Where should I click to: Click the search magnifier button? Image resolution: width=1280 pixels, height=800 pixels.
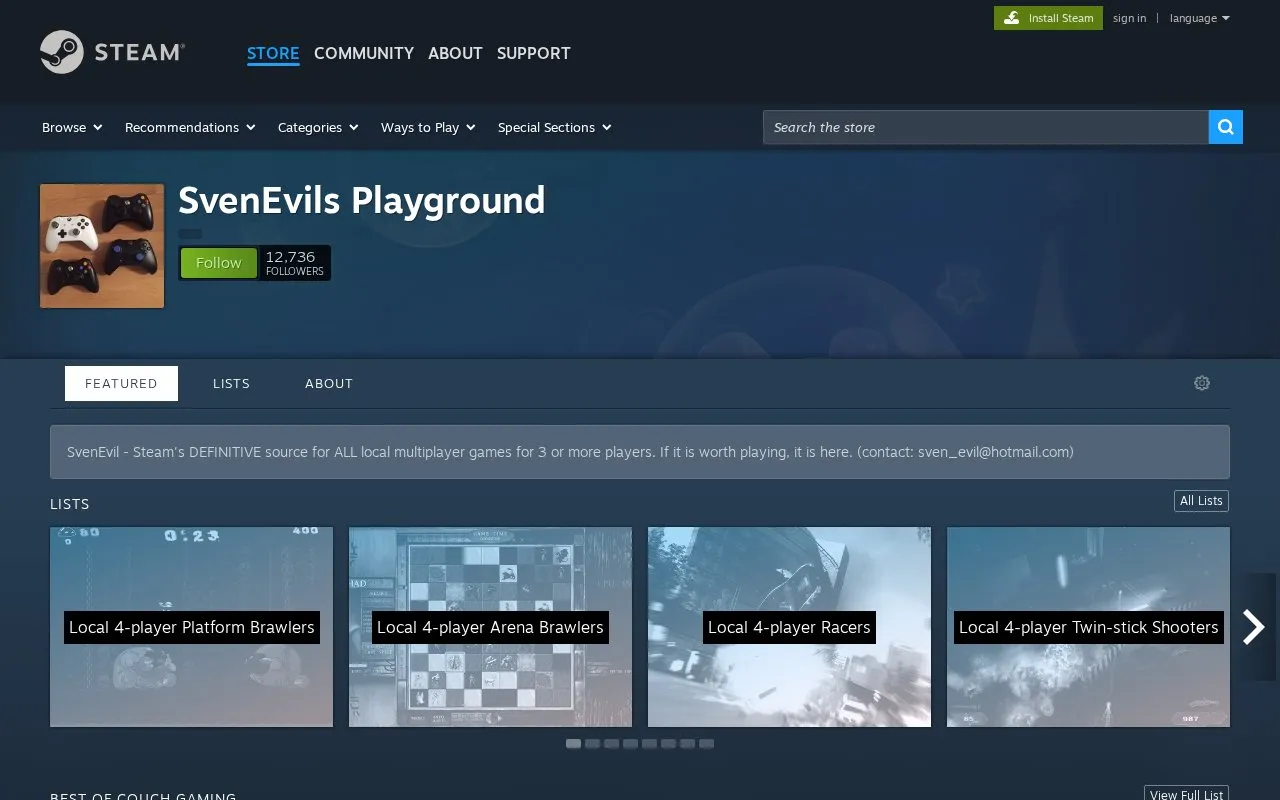click(x=1226, y=127)
